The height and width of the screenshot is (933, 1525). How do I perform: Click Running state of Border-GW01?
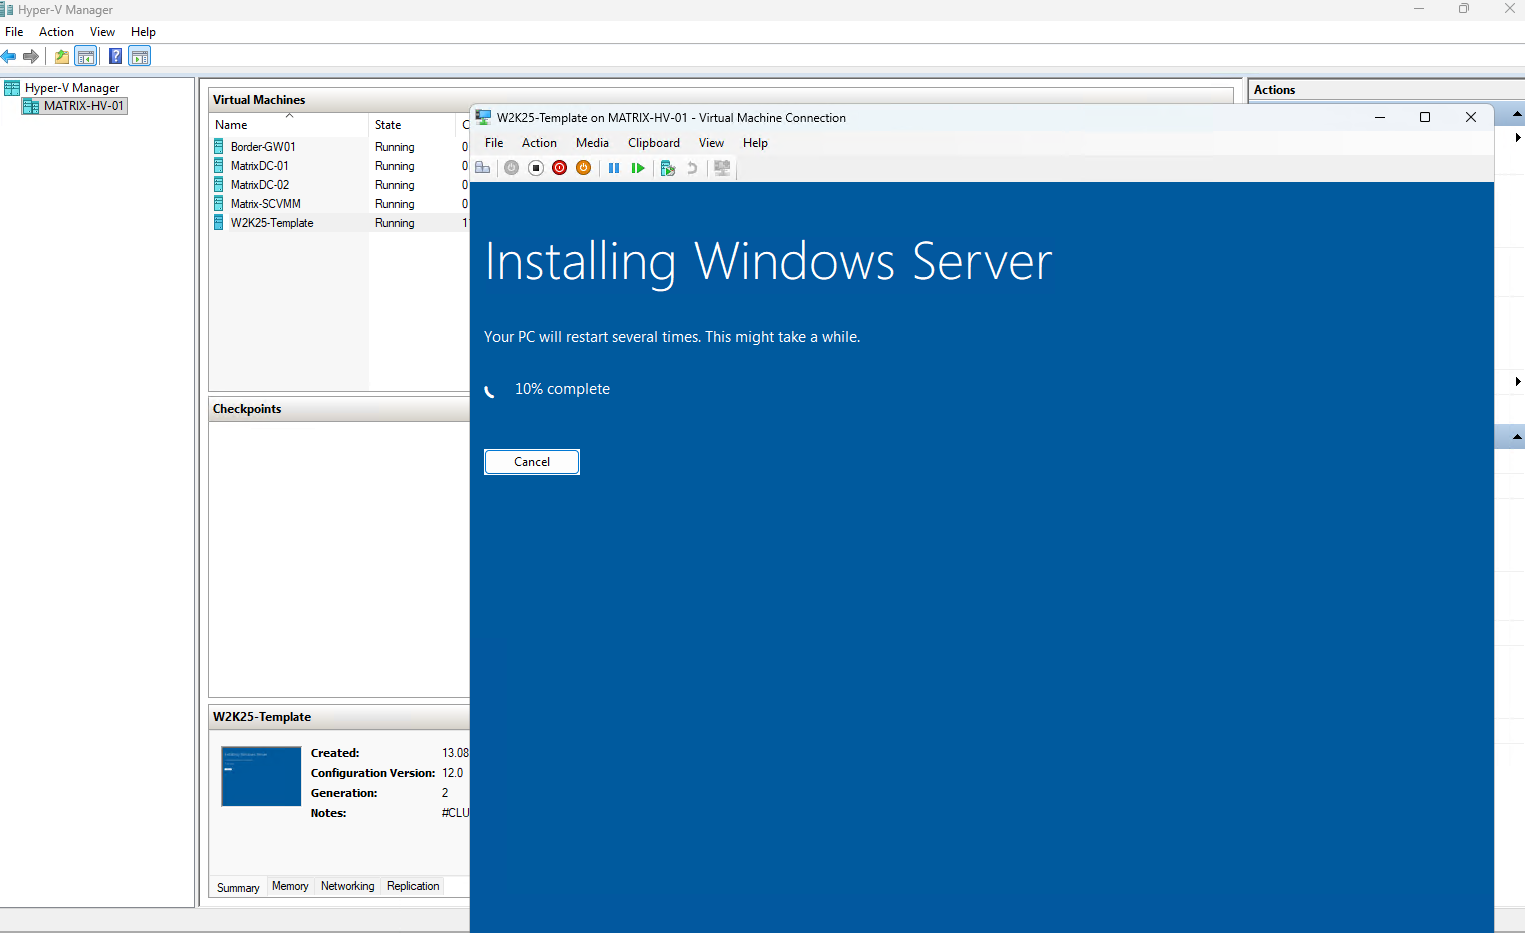[395, 147]
